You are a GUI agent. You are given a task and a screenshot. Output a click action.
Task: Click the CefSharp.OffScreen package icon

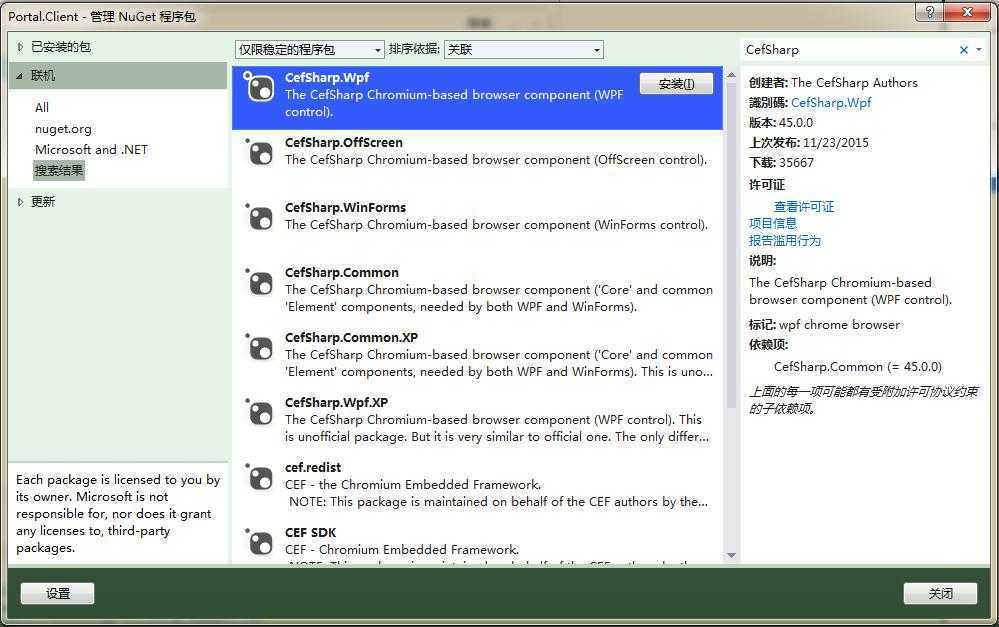coord(259,153)
